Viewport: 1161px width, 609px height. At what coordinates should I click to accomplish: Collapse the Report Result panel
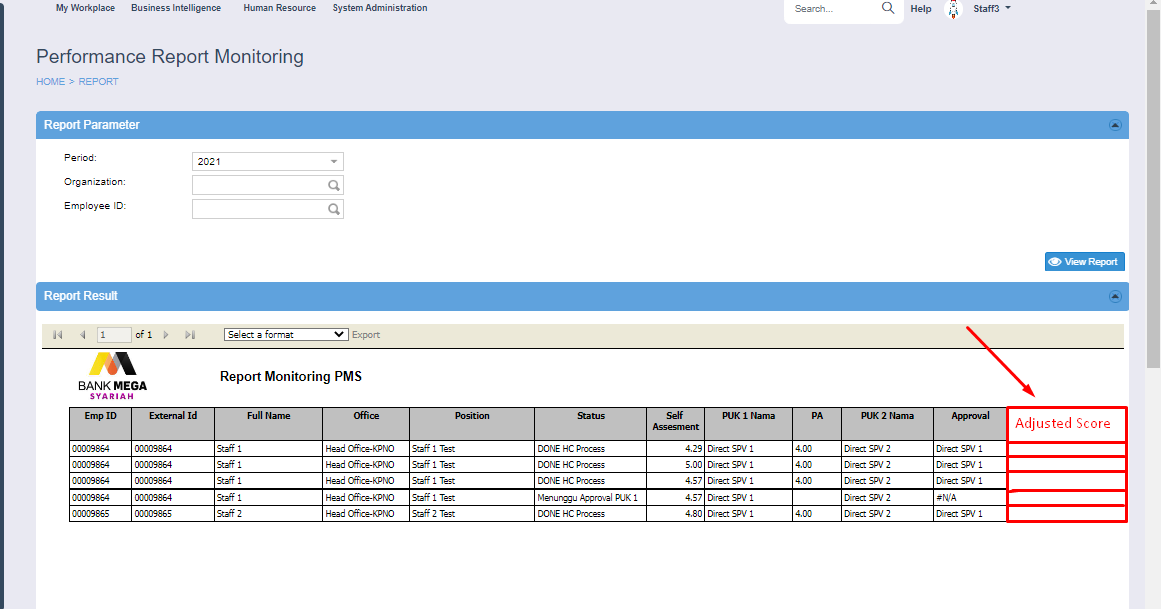[1114, 296]
